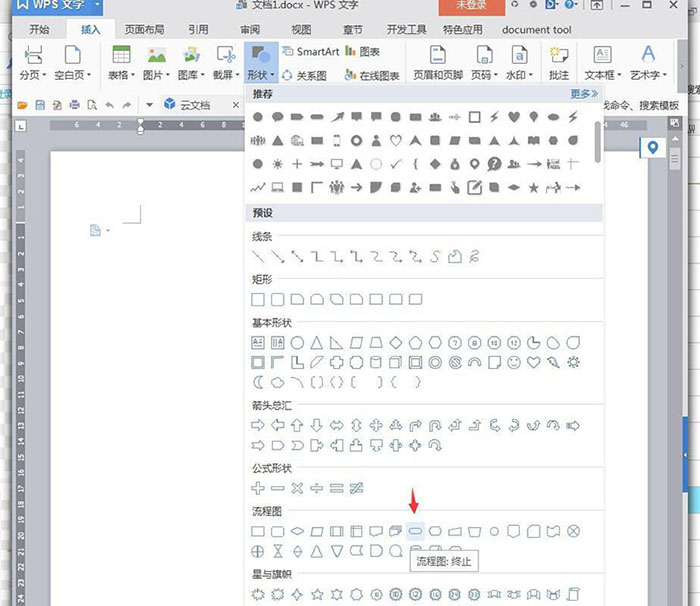Select the heart outline in 基本形状

pos(533,362)
